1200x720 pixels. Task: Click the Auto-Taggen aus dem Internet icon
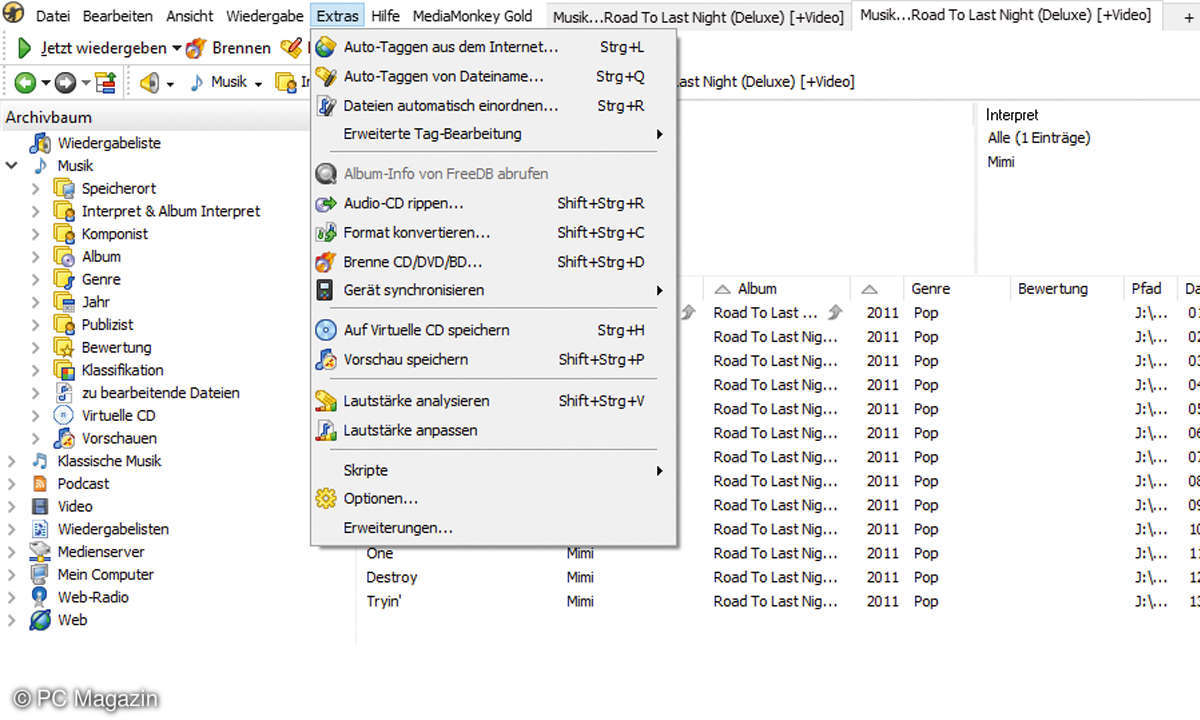[326, 47]
